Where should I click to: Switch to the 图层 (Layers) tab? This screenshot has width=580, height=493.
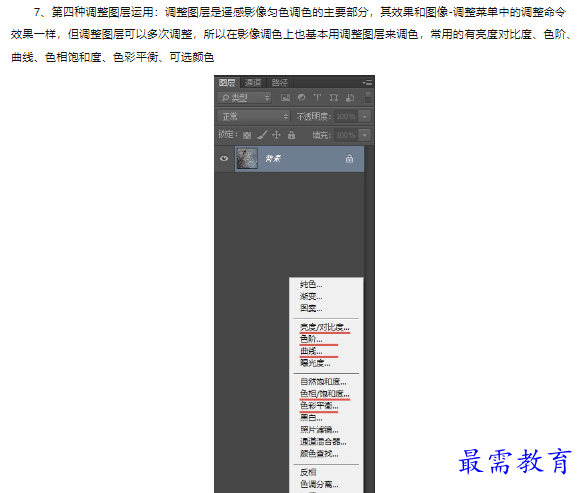pos(227,82)
